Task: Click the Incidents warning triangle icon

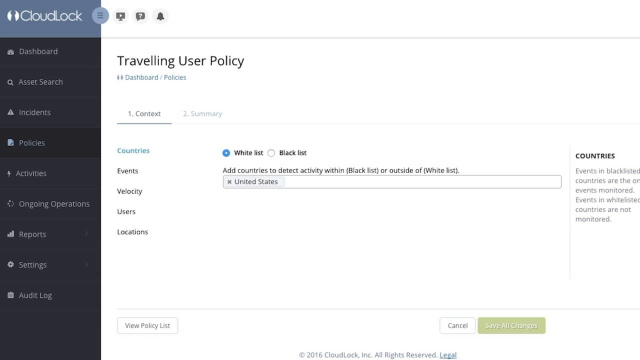Action: 11,112
